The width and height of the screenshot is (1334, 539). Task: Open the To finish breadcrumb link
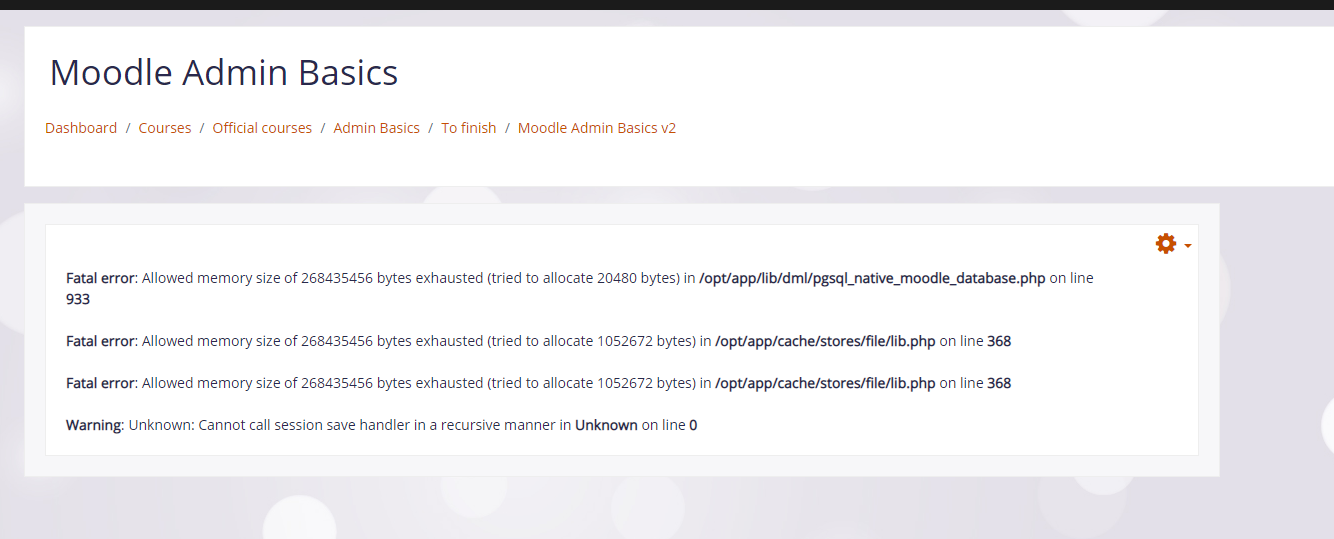click(x=469, y=128)
